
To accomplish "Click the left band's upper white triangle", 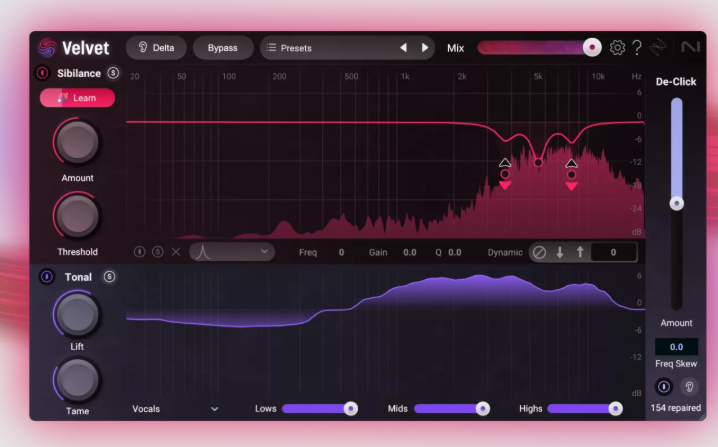I will point(505,163).
